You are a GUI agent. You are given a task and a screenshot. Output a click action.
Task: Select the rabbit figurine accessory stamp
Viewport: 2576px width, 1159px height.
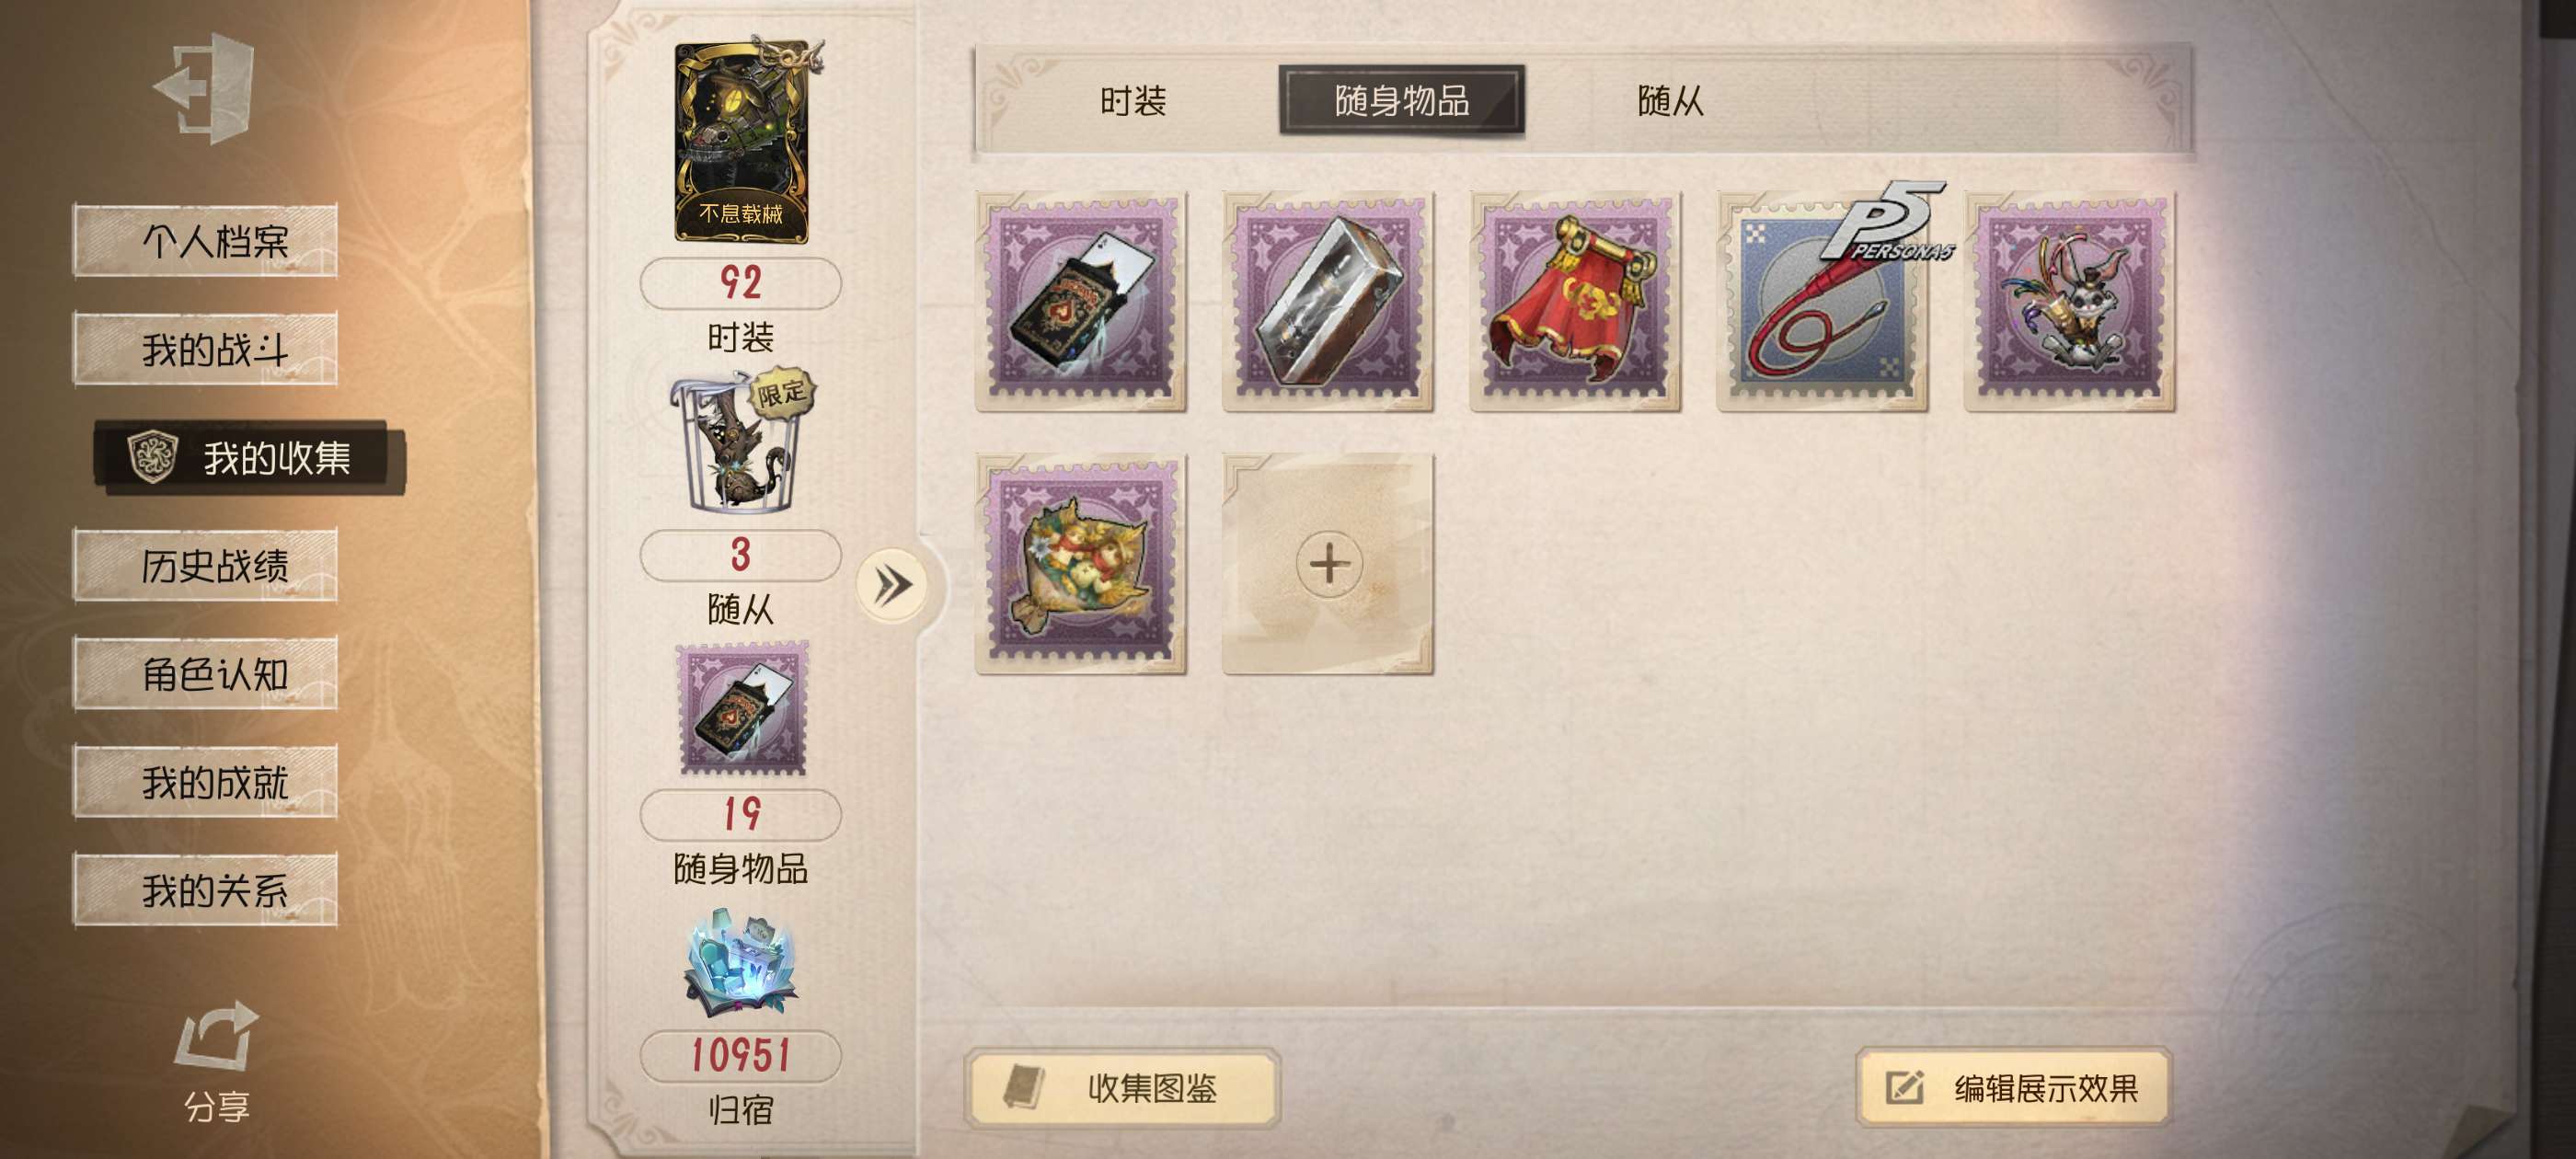[x=2069, y=301]
